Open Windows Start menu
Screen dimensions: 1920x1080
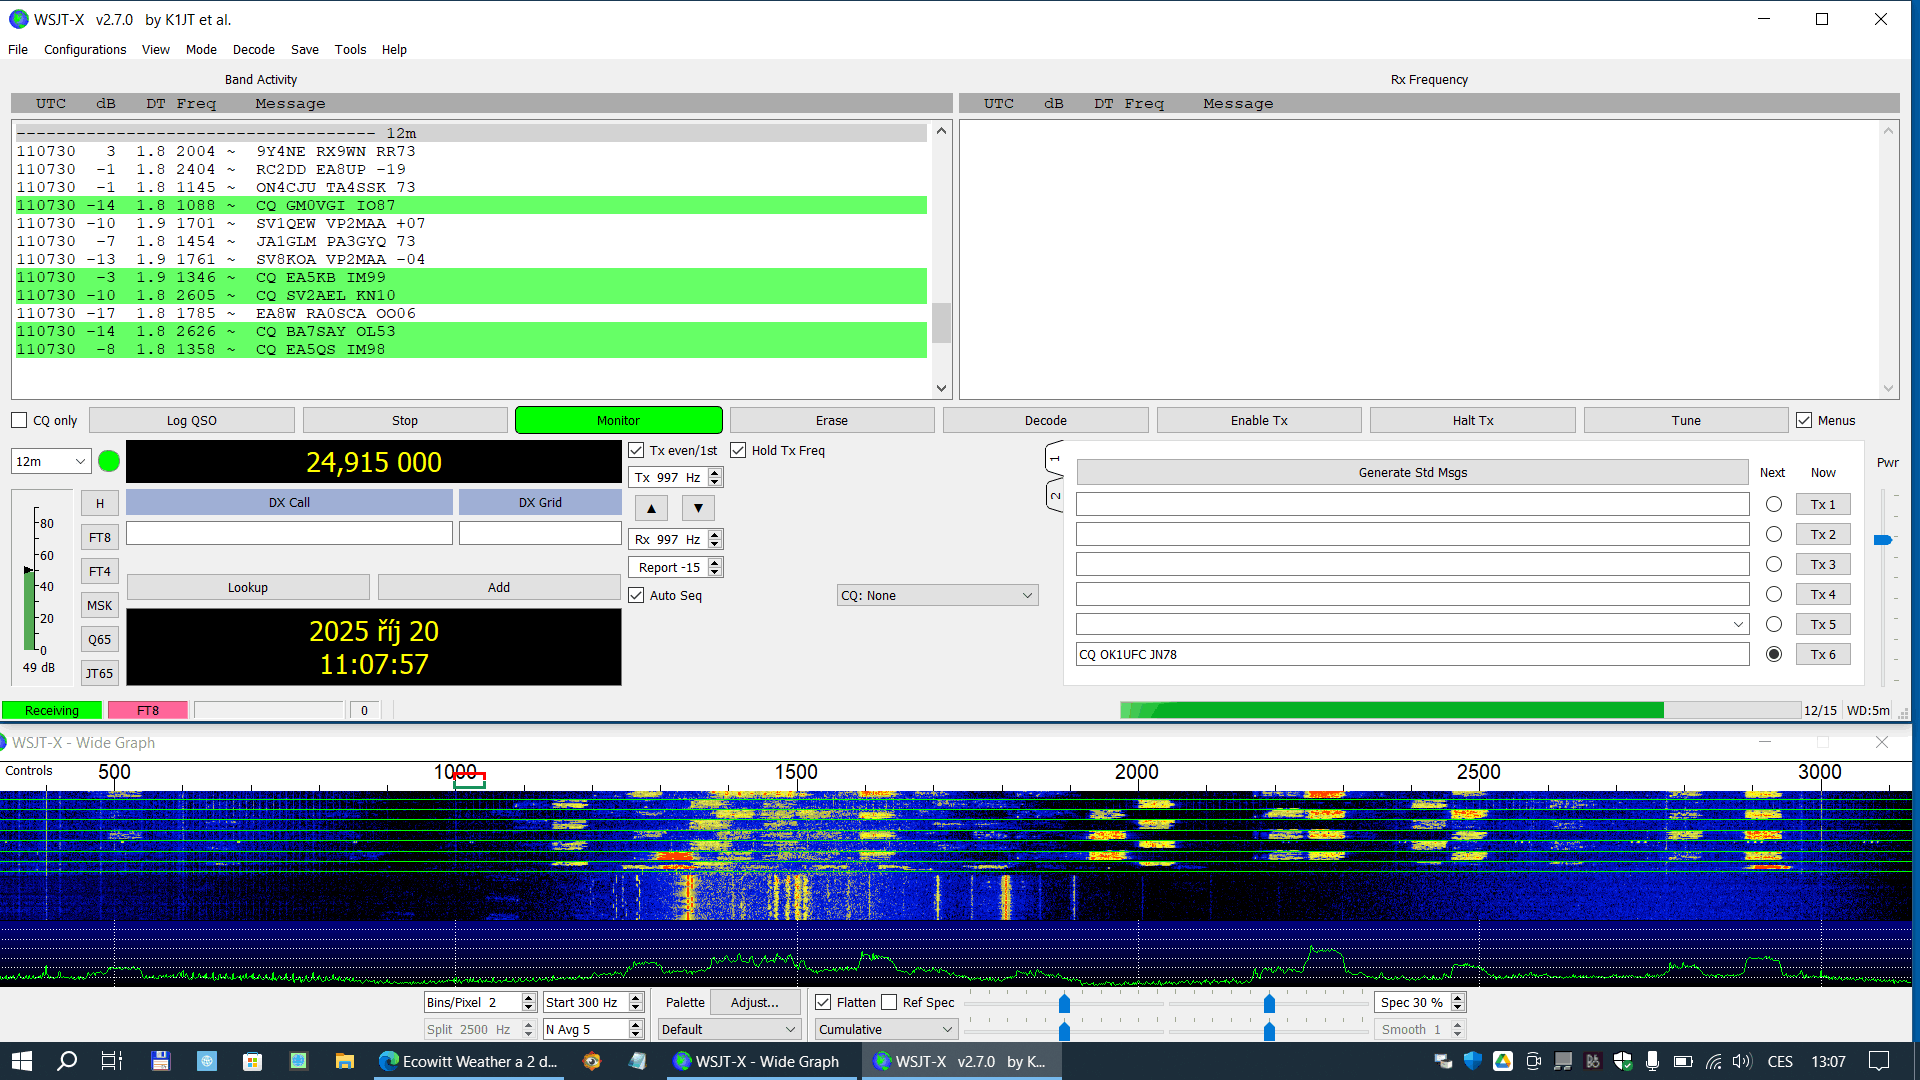tap(21, 1061)
